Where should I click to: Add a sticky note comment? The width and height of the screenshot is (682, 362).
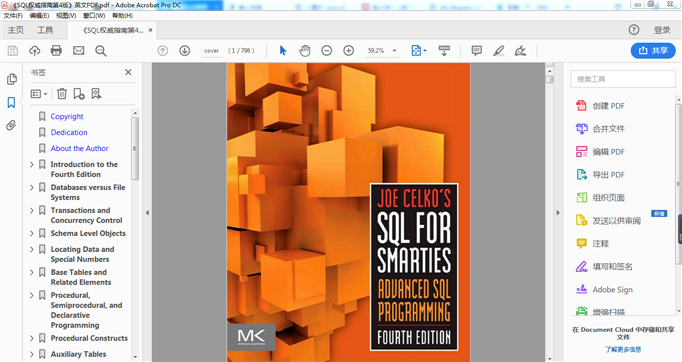(x=477, y=51)
